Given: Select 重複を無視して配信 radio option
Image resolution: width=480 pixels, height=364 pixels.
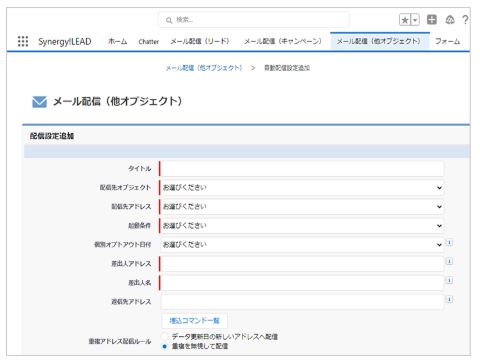Looking at the screenshot, I should [x=165, y=346].
